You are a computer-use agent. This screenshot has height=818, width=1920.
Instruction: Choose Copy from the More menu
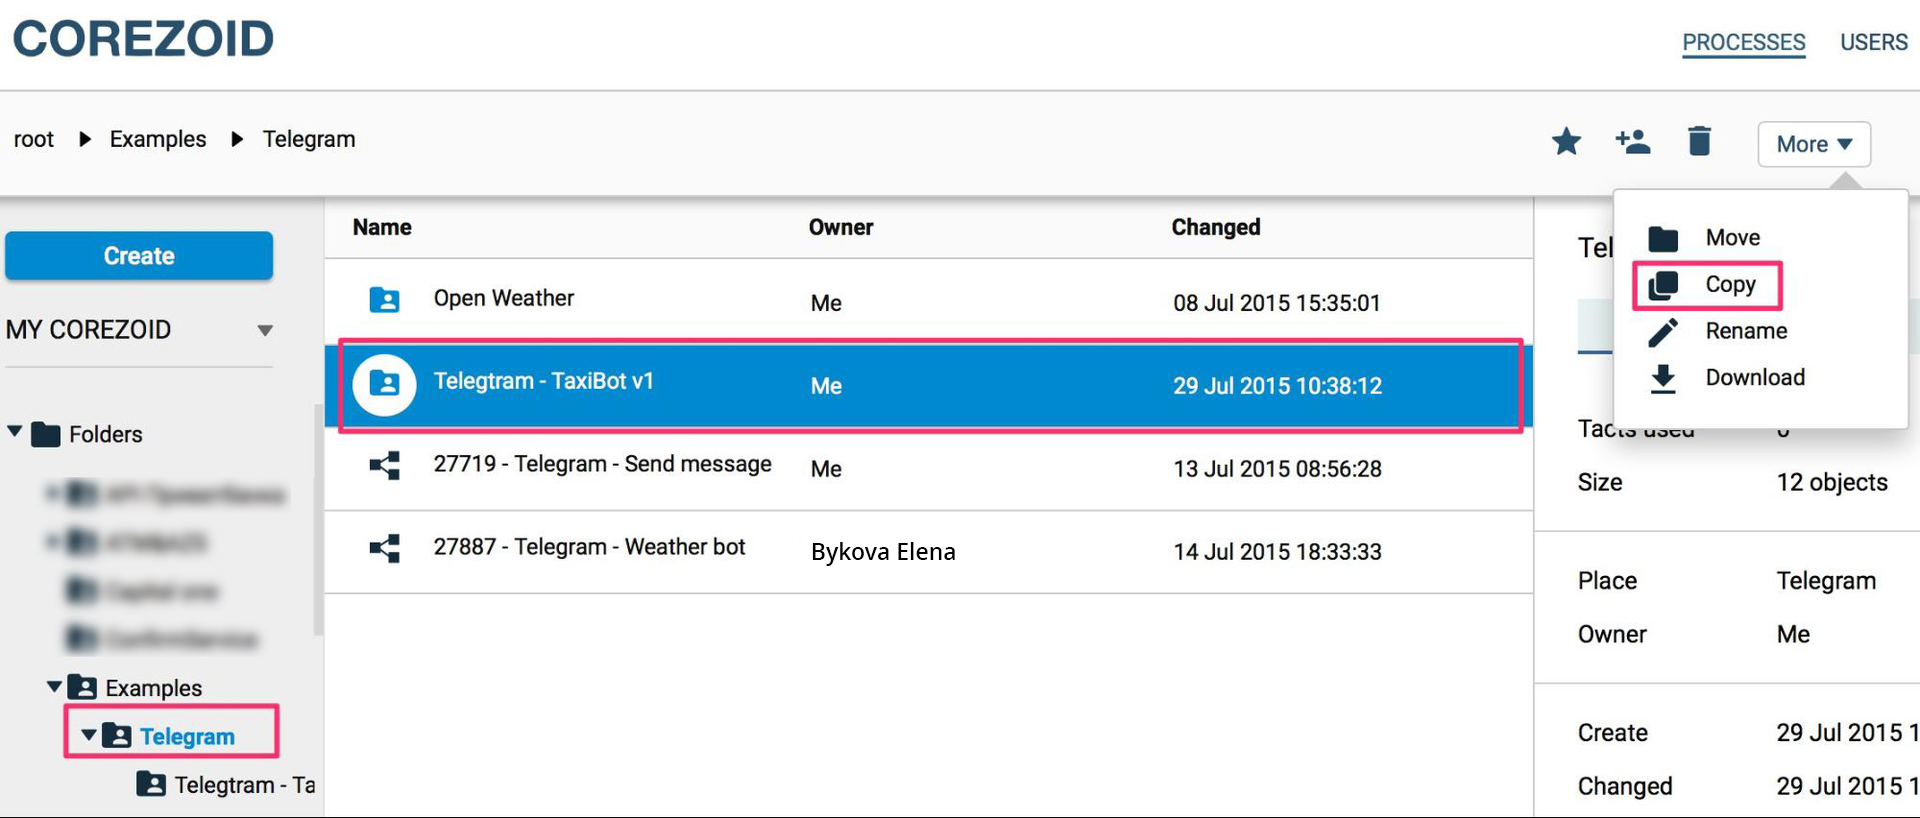point(1729,285)
